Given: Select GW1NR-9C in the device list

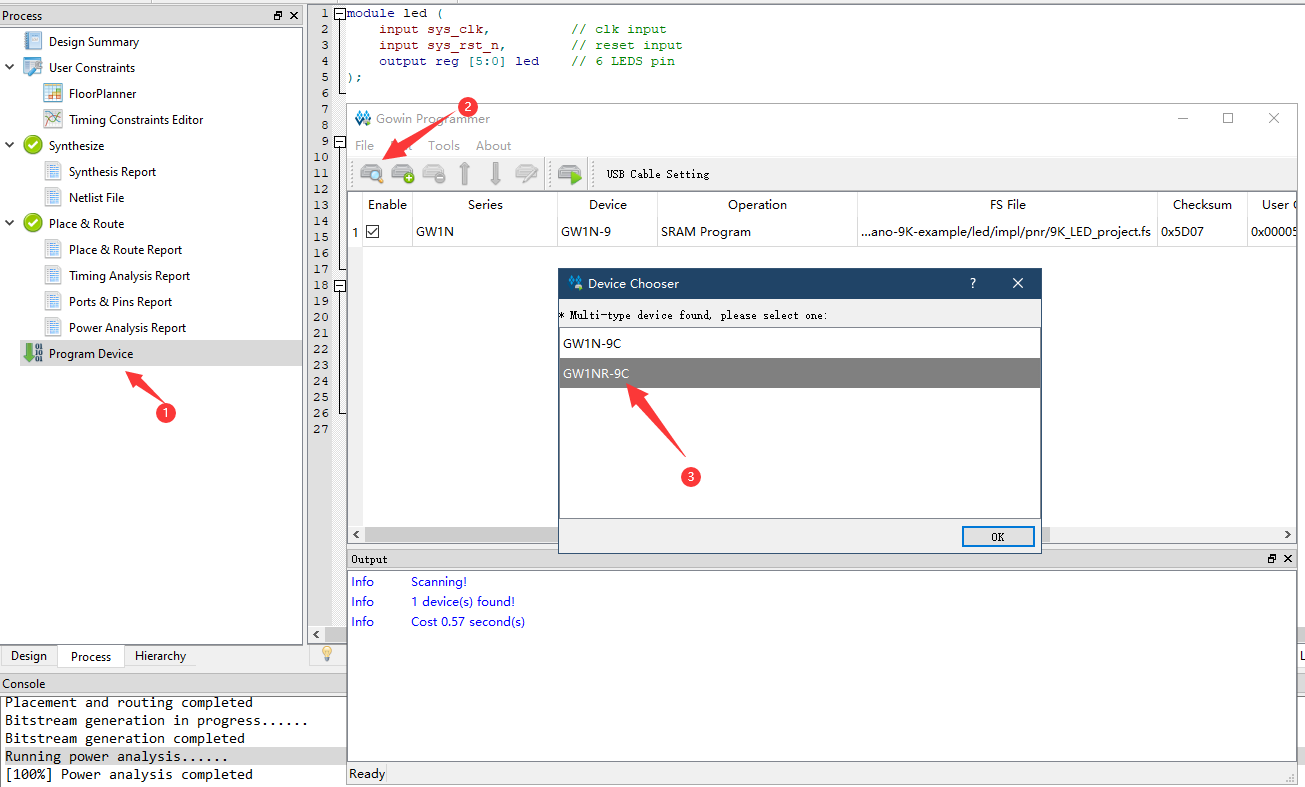Looking at the screenshot, I should [800, 373].
